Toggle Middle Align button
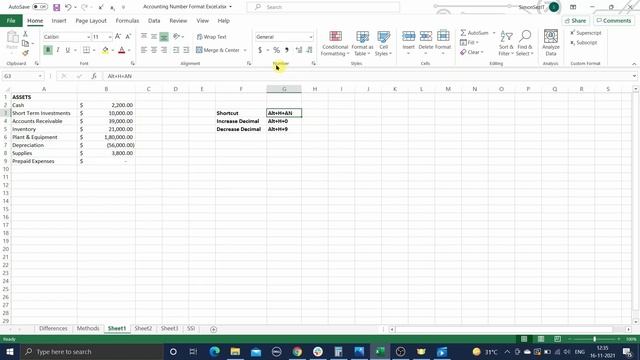 click(x=154, y=37)
